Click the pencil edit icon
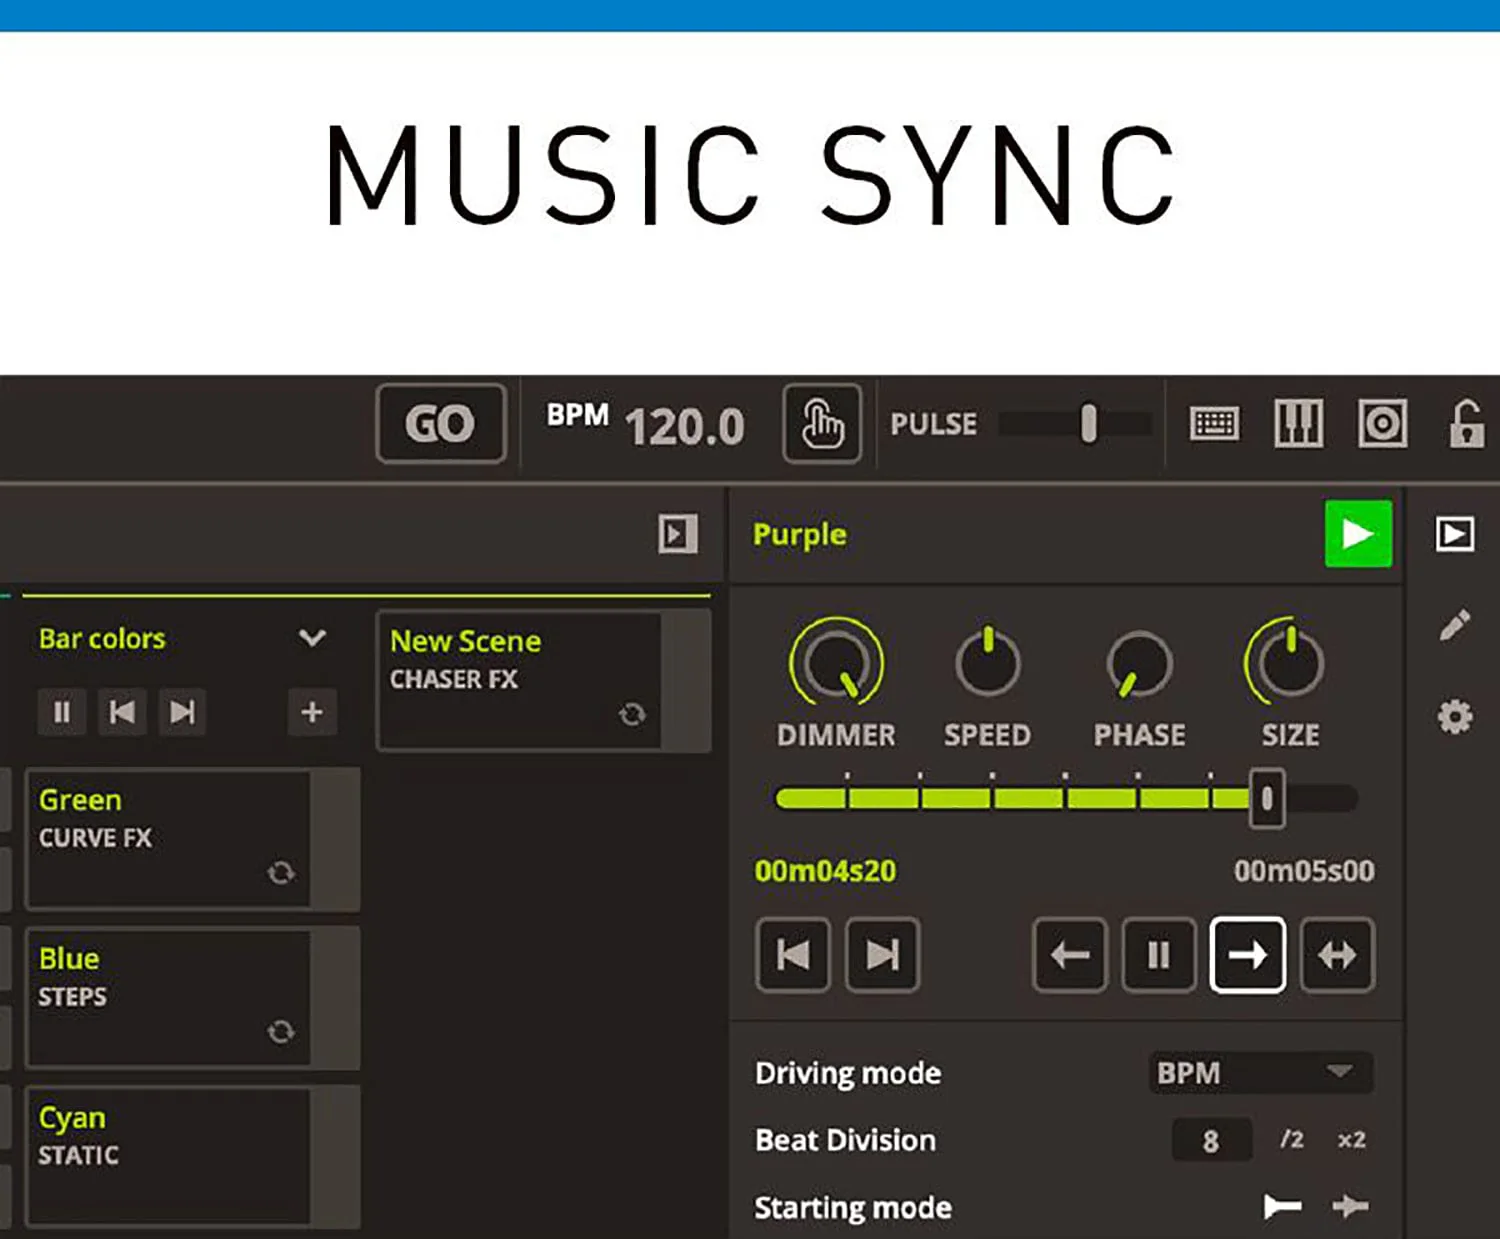The height and width of the screenshot is (1239, 1500). pyautogui.click(x=1455, y=625)
